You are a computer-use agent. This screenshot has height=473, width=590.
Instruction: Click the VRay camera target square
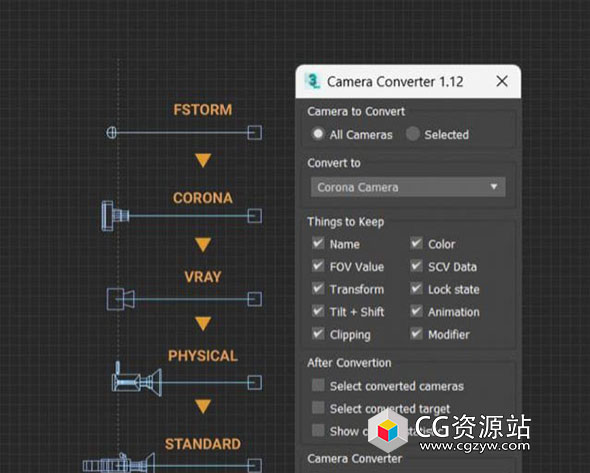tap(254, 299)
